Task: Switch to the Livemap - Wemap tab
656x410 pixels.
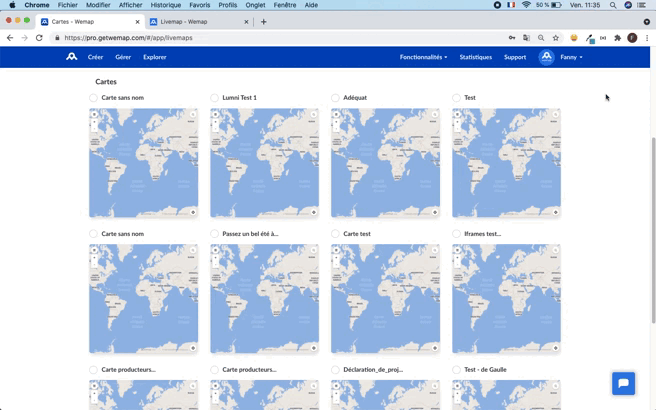Action: pyautogui.click(x=199, y=22)
